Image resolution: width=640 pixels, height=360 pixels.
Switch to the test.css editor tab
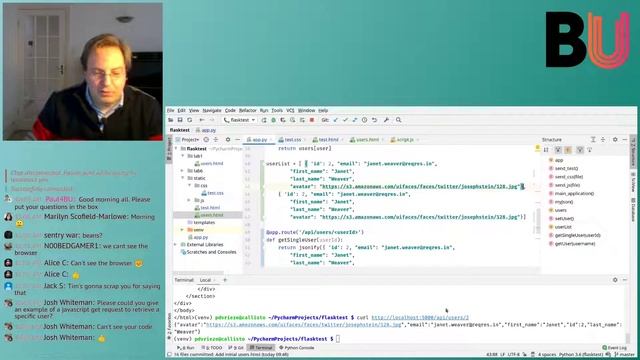[x=290, y=140]
